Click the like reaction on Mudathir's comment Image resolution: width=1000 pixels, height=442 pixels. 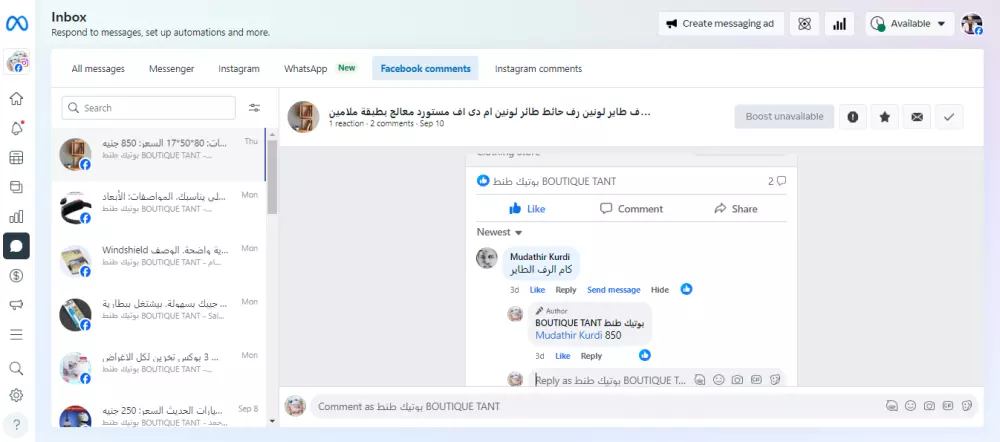(x=686, y=289)
